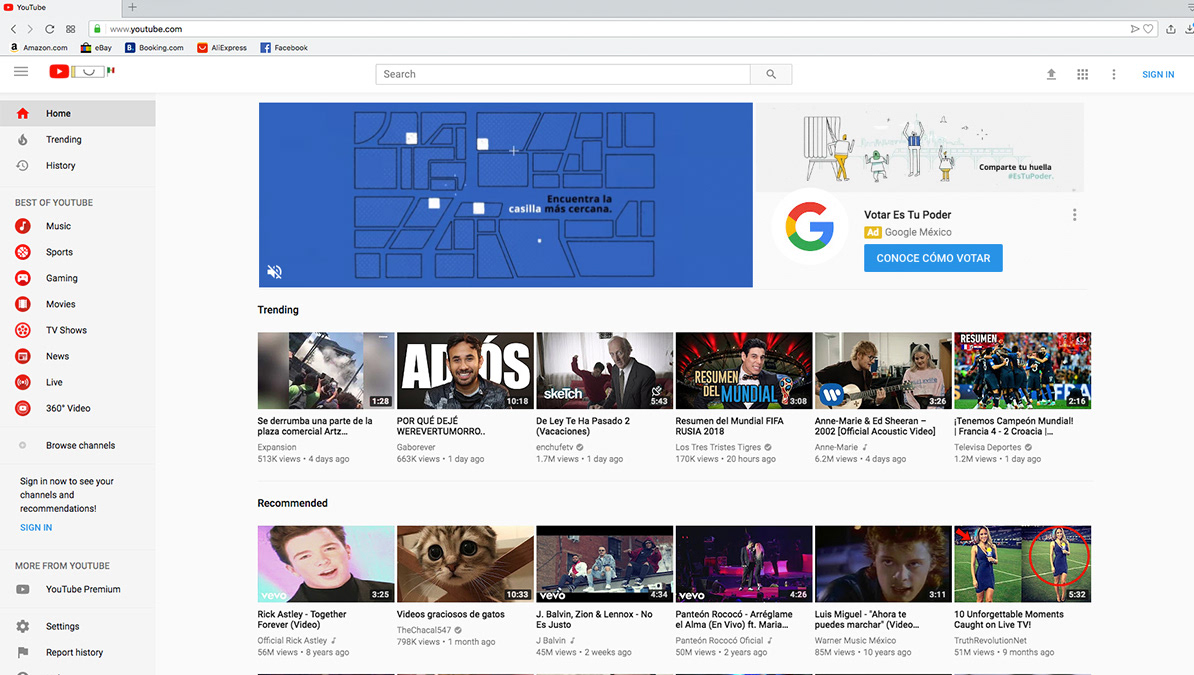Screen dimensions: 1194x675
Task: Click the TV Shows icon
Action: click(x=23, y=330)
